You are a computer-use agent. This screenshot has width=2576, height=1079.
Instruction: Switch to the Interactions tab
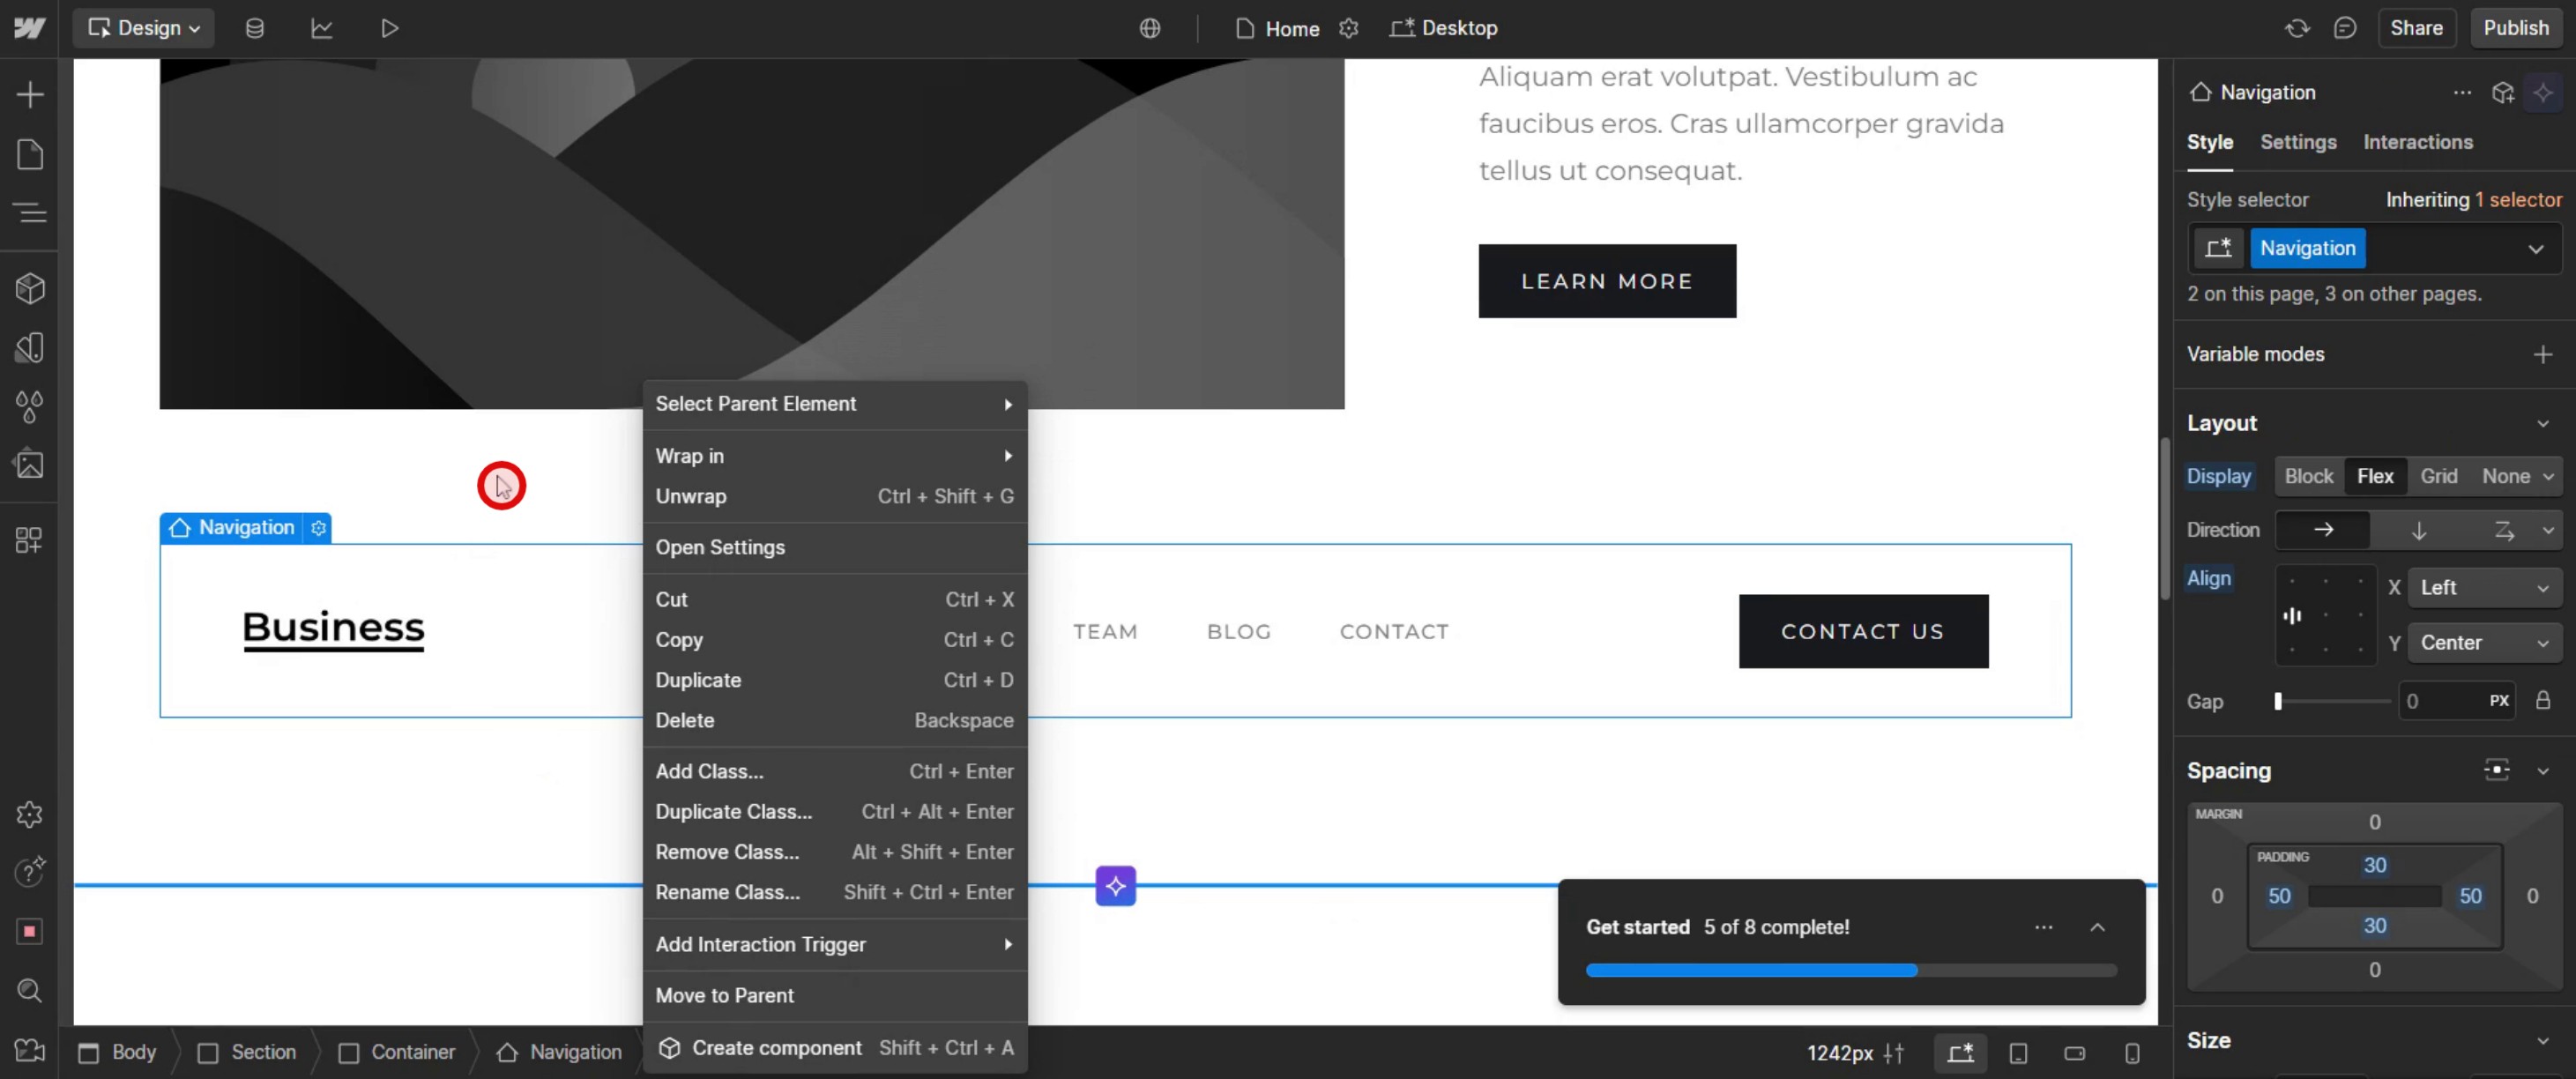point(2417,142)
